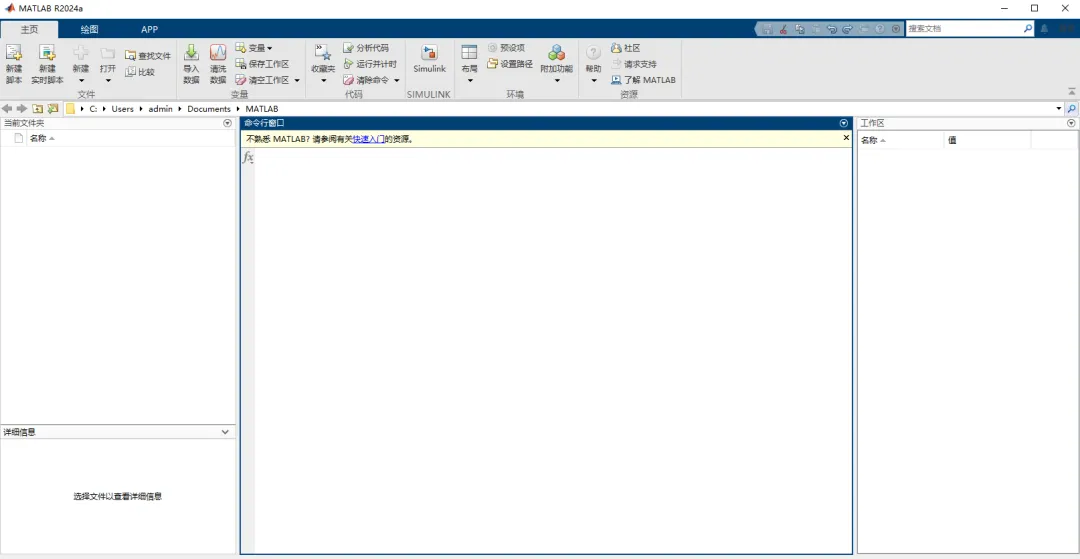The height and width of the screenshot is (559, 1080).
Task: Click 保存工作区 (Save Workspace)
Action: (262, 64)
